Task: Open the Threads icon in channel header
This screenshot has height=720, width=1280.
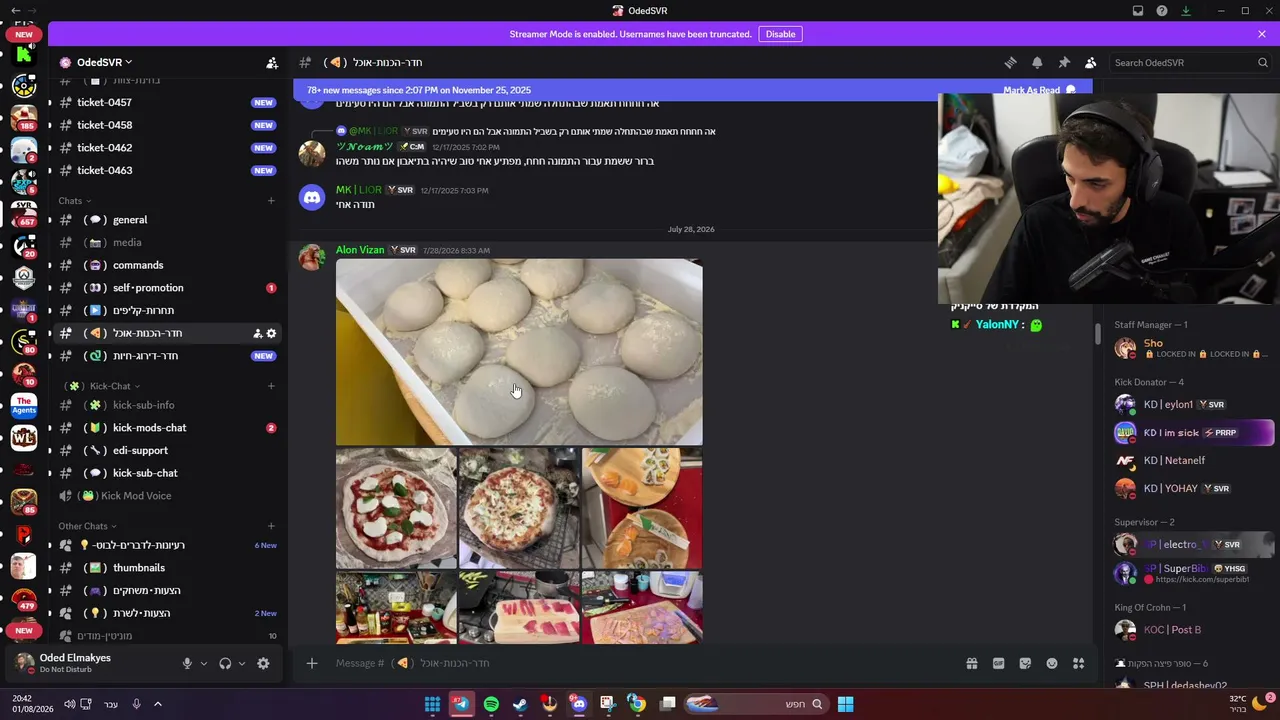Action: (1010, 62)
